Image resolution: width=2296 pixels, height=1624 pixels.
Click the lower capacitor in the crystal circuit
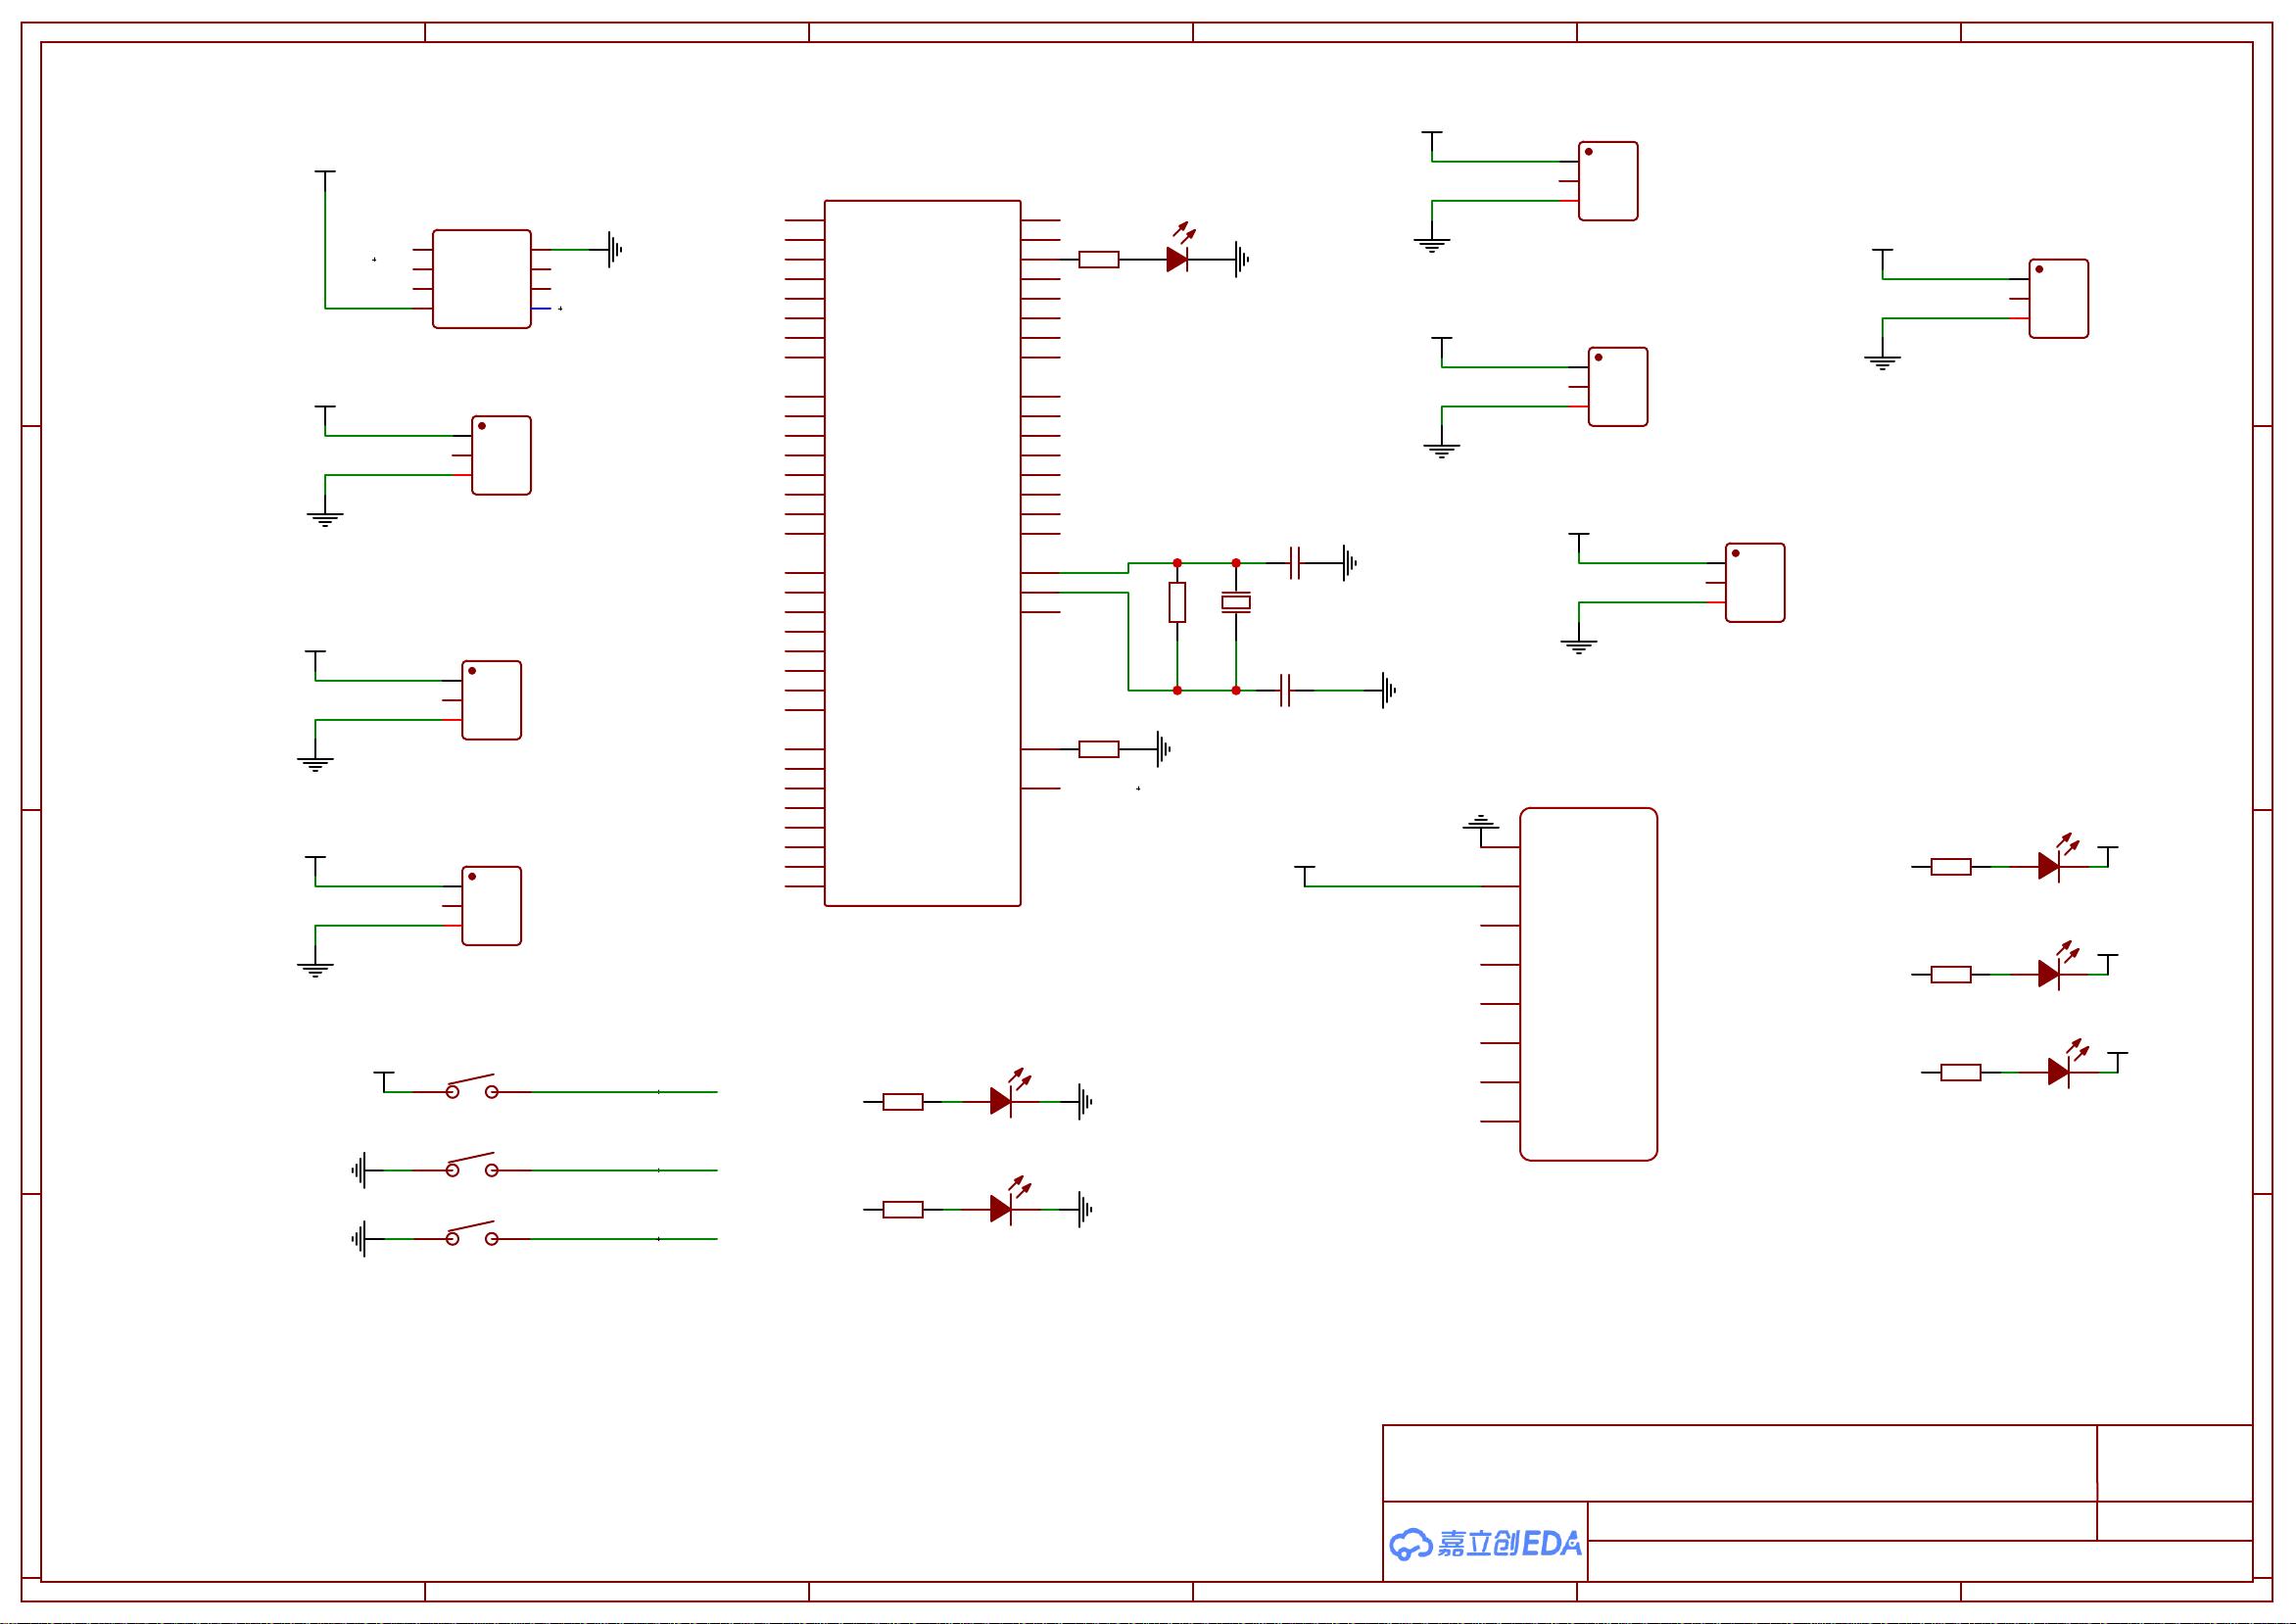1285,690
